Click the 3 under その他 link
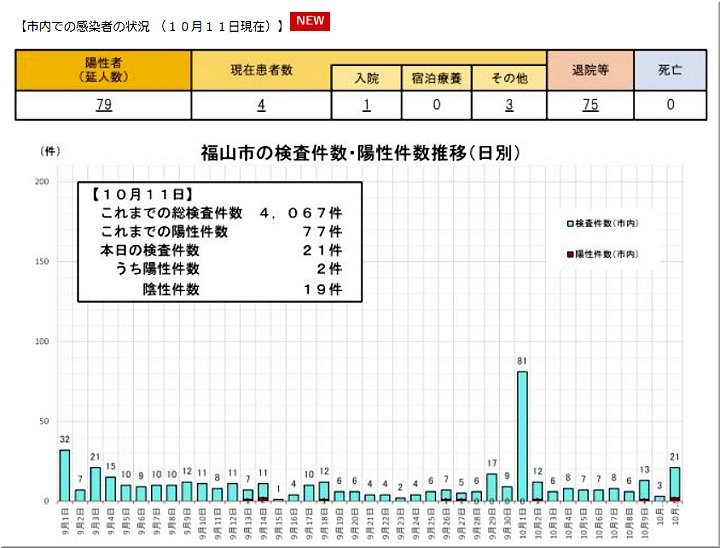The image size is (720, 548). [508, 105]
